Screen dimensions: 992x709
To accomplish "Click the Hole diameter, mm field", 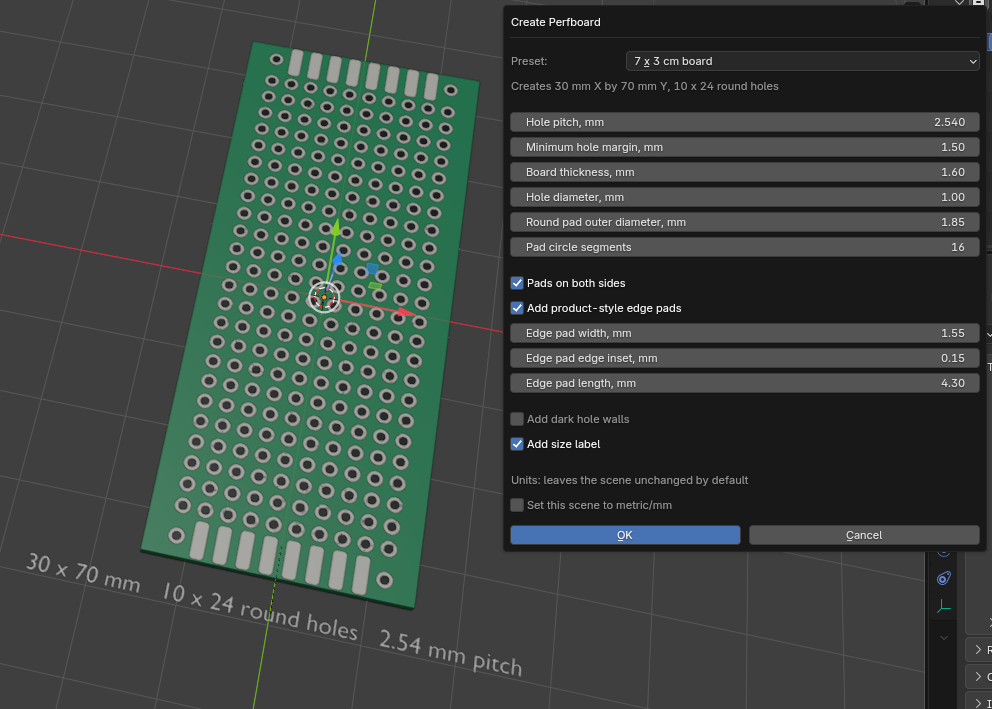I will click(745, 197).
